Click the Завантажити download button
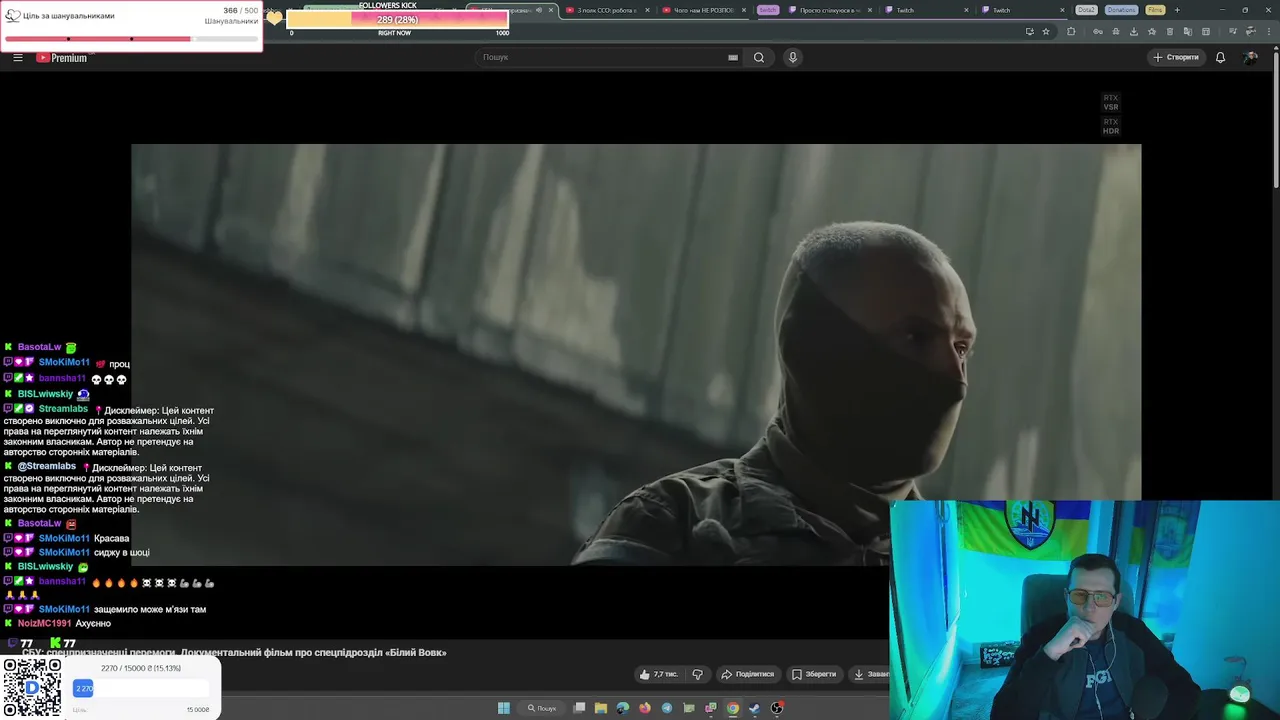 tap(870, 674)
